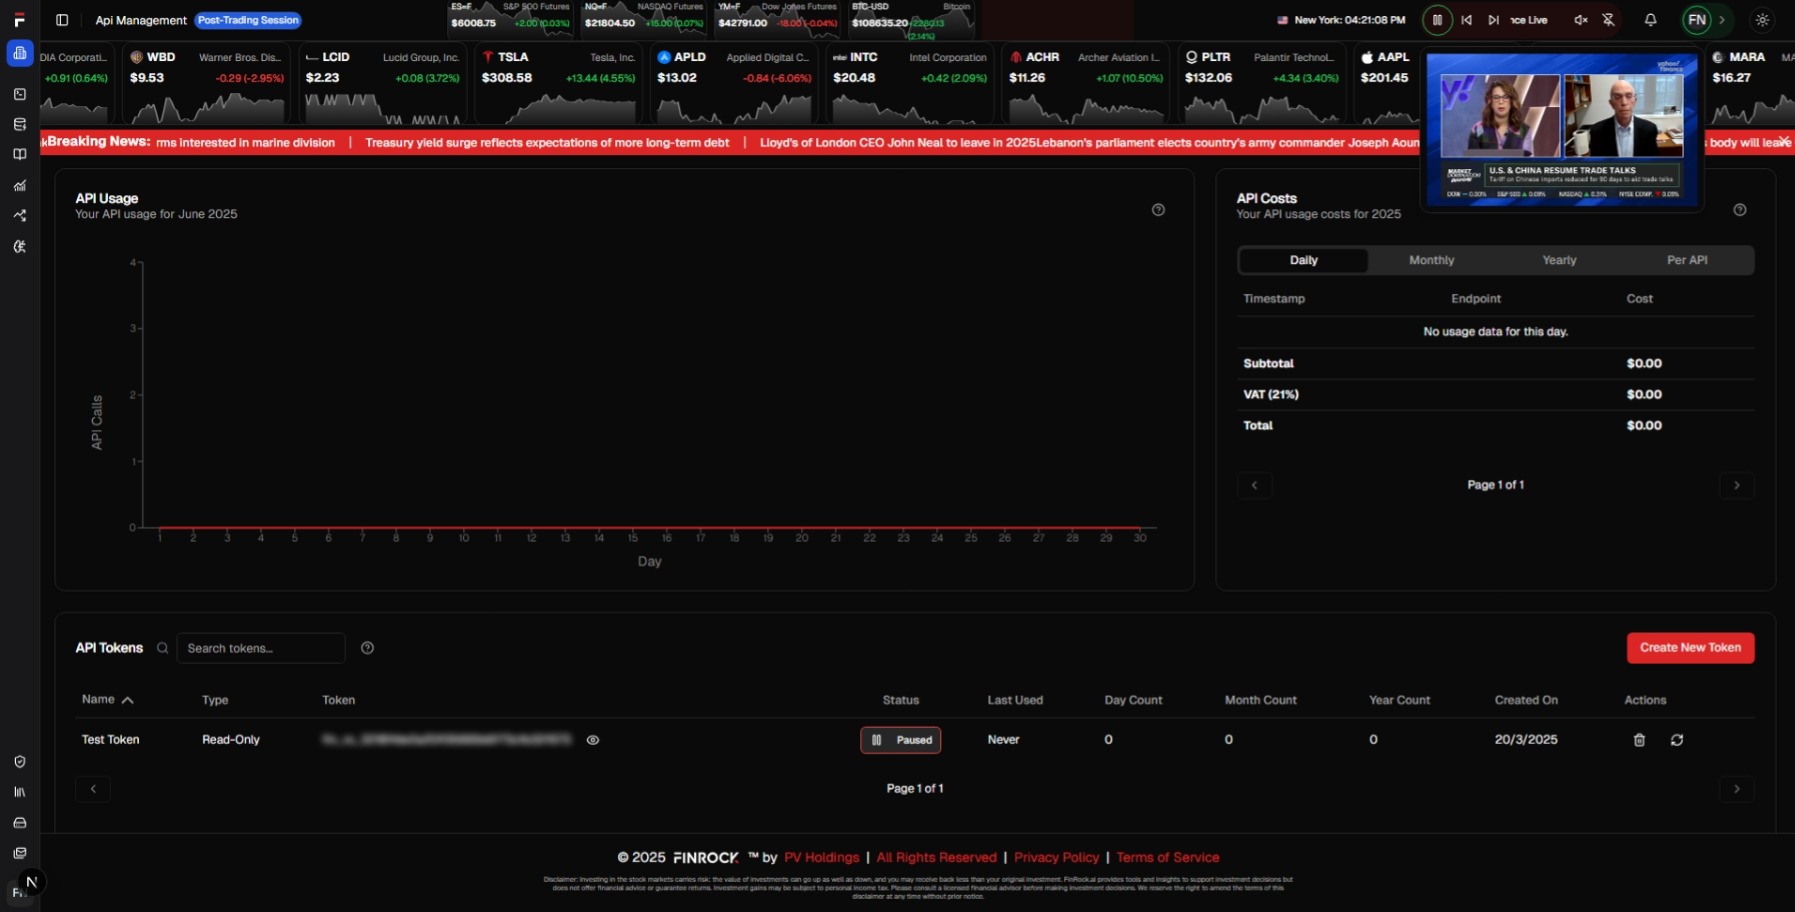Click the BTC-USD Bitcoin mini chart
Screen dimensions: 1795x912
click(911, 19)
